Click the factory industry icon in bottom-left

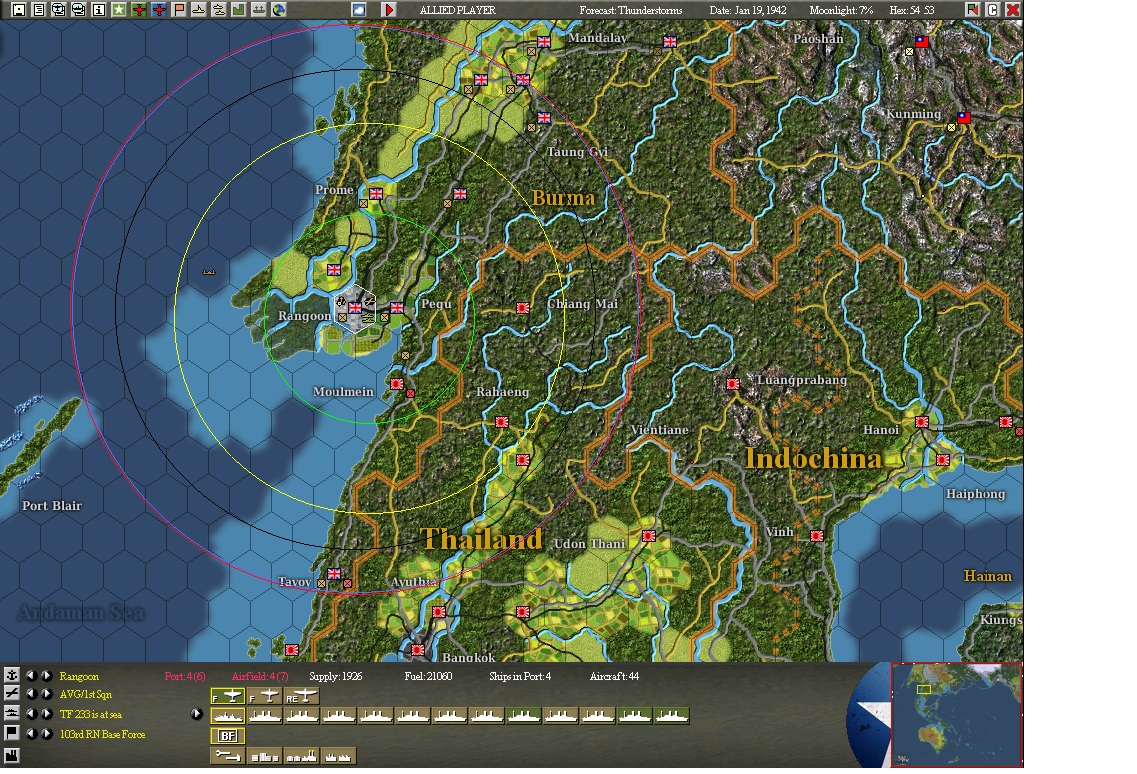tap(12, 756)
